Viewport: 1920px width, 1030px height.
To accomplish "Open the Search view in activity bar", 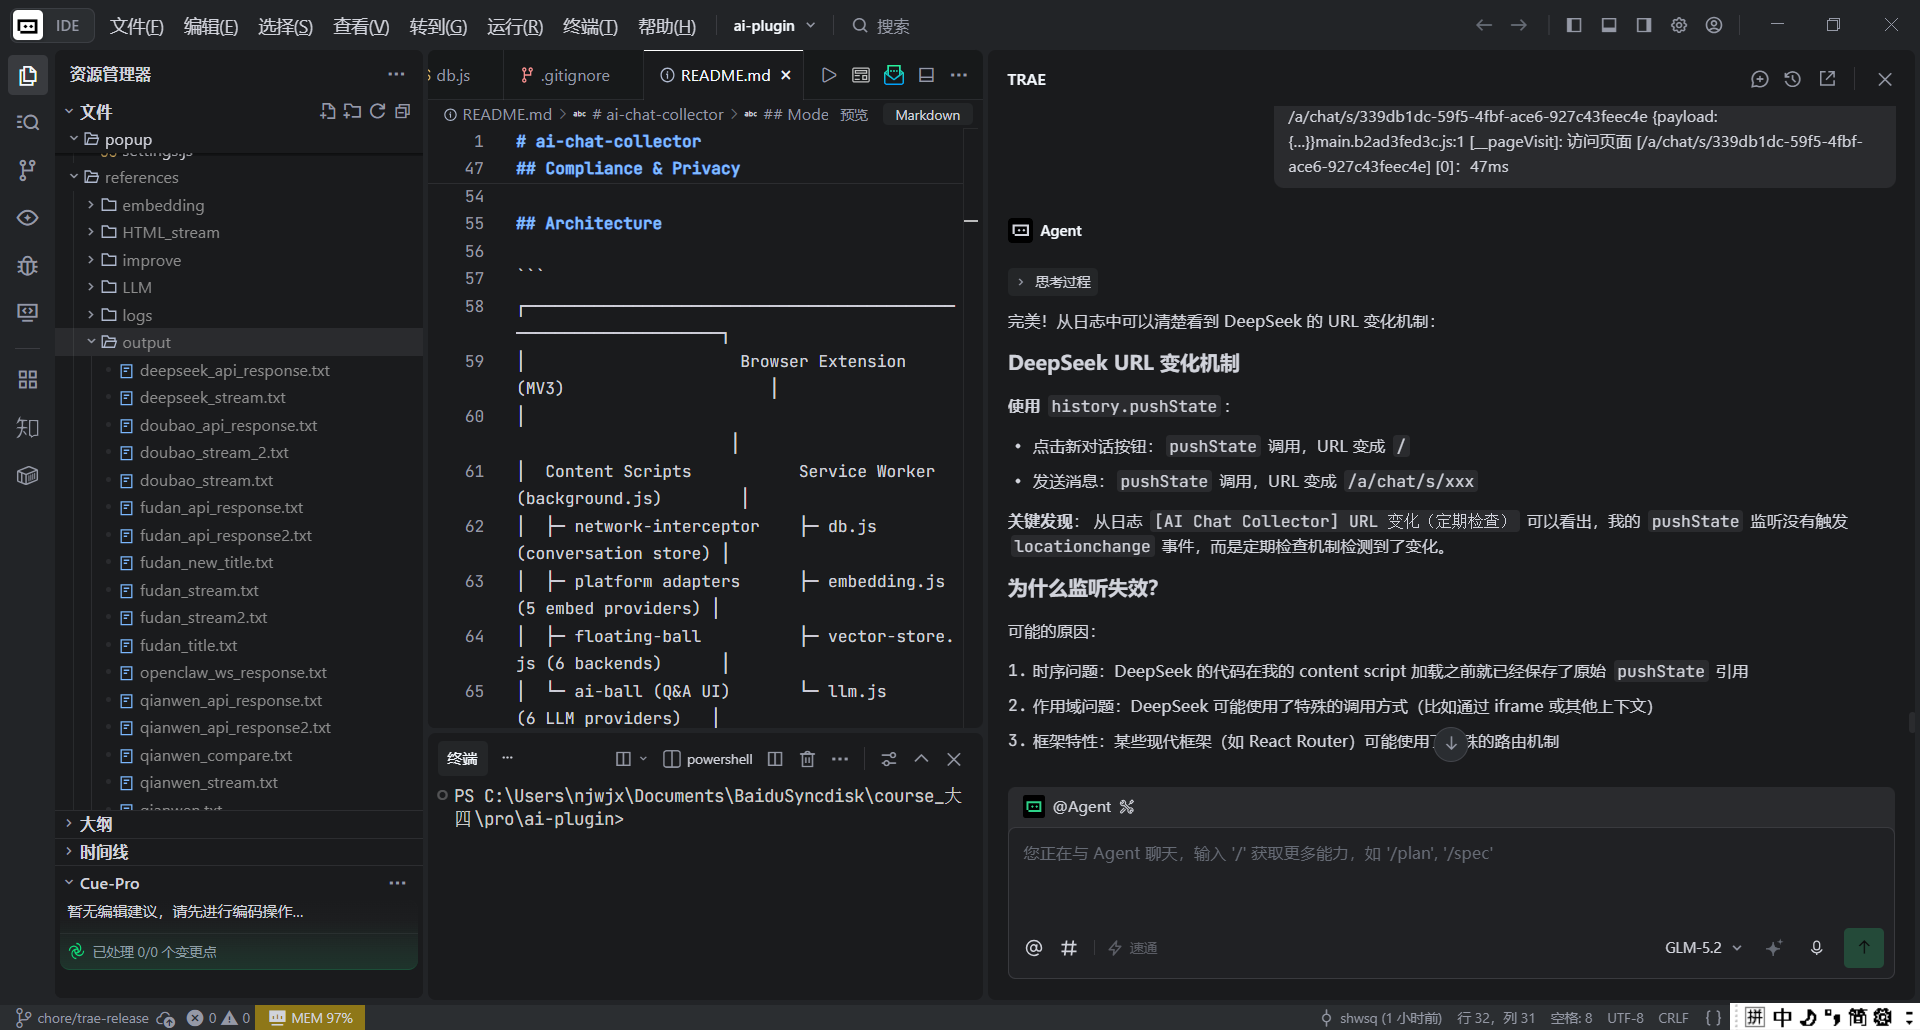I will pyautogui.click(x=28, y=122).
